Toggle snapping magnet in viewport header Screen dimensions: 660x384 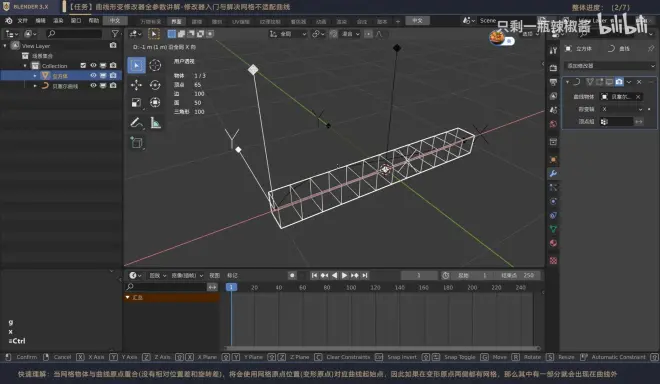[x=333, y=34]
